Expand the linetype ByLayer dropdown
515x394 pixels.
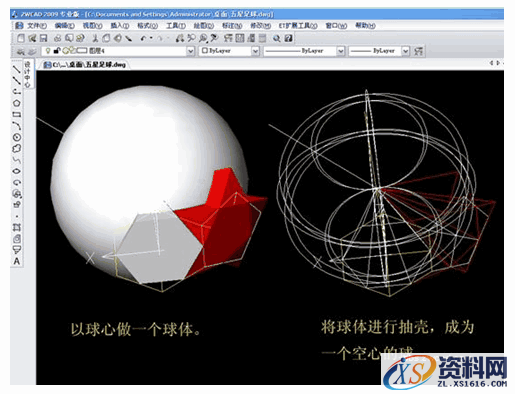pyautogui.click(x=340, y=51)
